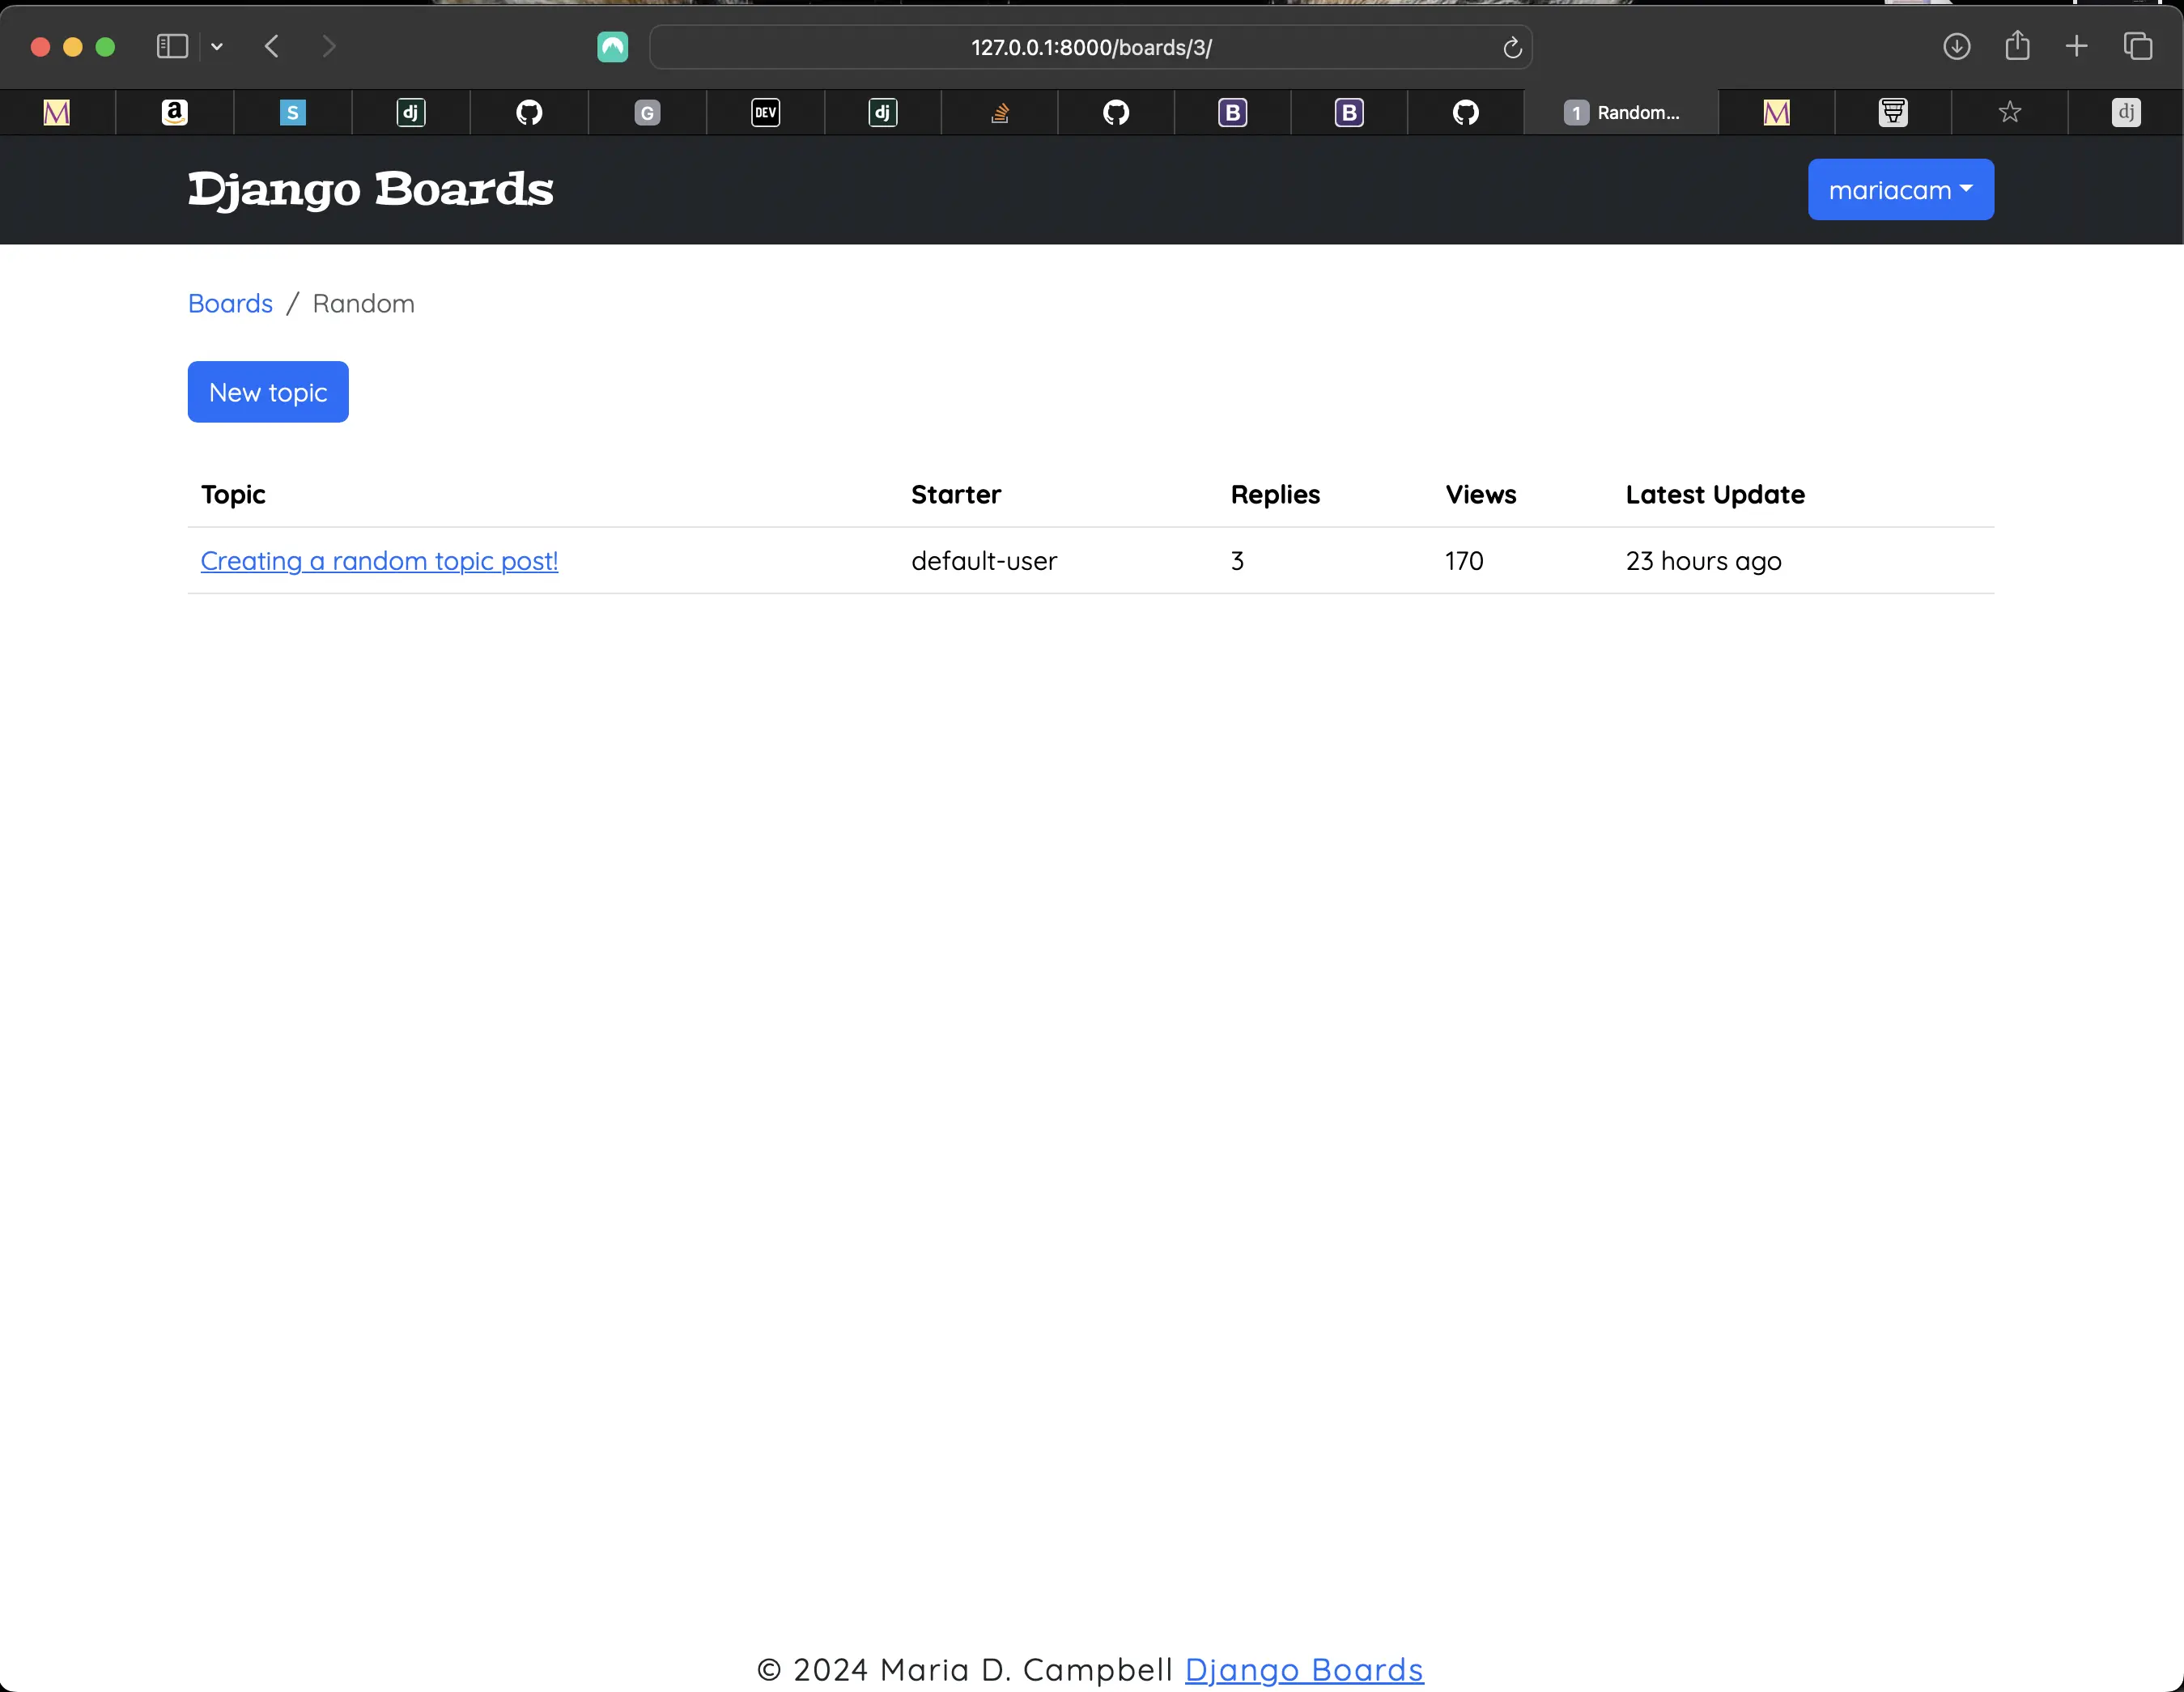Viewport: 2184px width, 1692px height.
Task: Click the Django Boards navbar brand
Action: click(370, 190)
